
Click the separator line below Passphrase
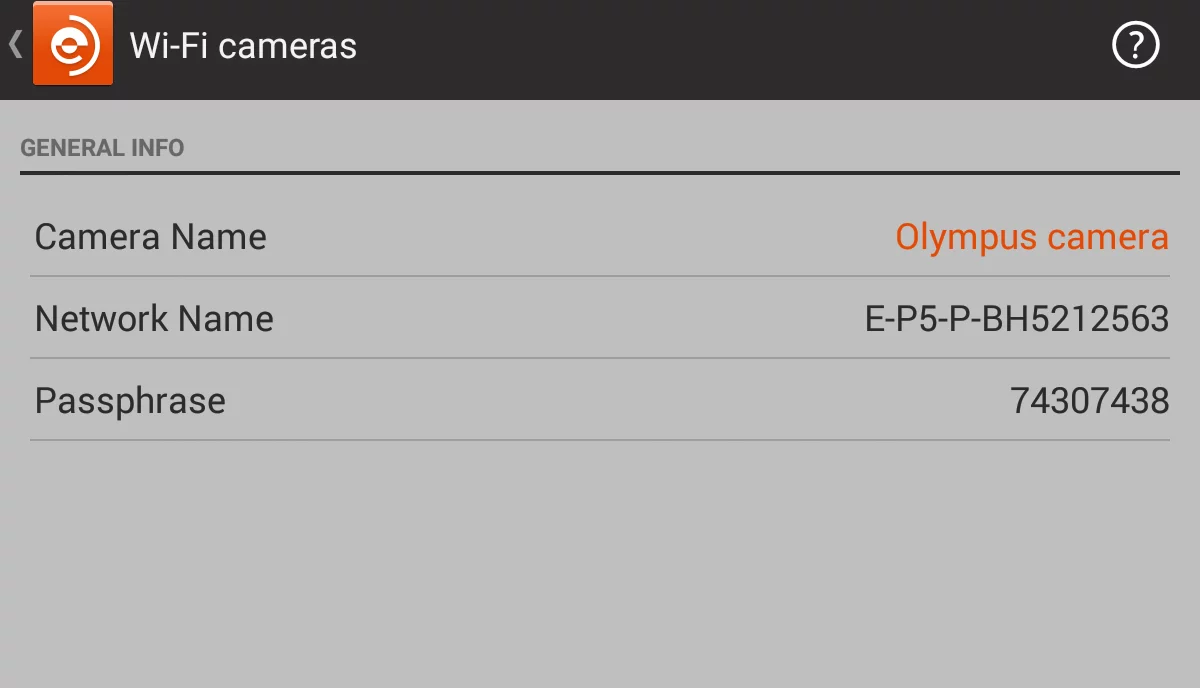[600, 440]
